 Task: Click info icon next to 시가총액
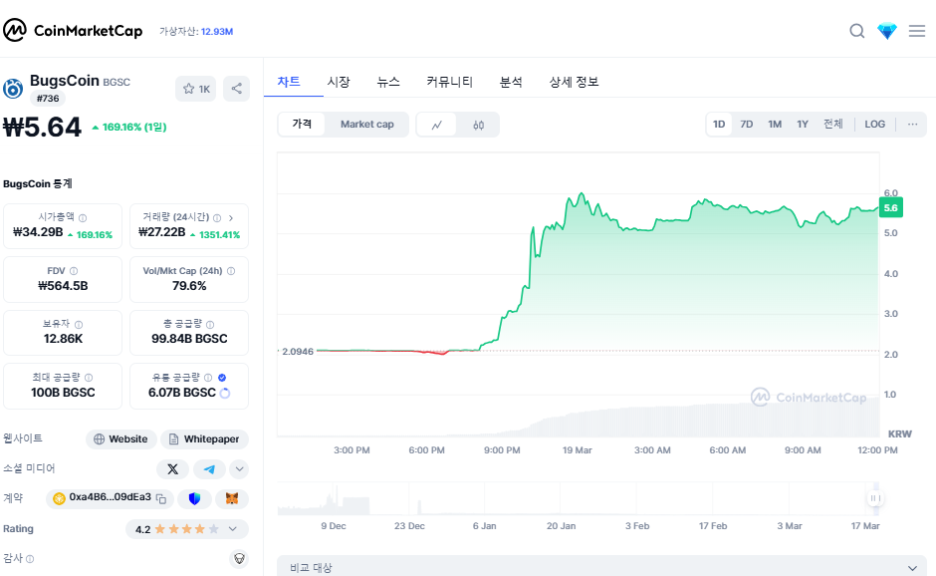click(83, 218)
